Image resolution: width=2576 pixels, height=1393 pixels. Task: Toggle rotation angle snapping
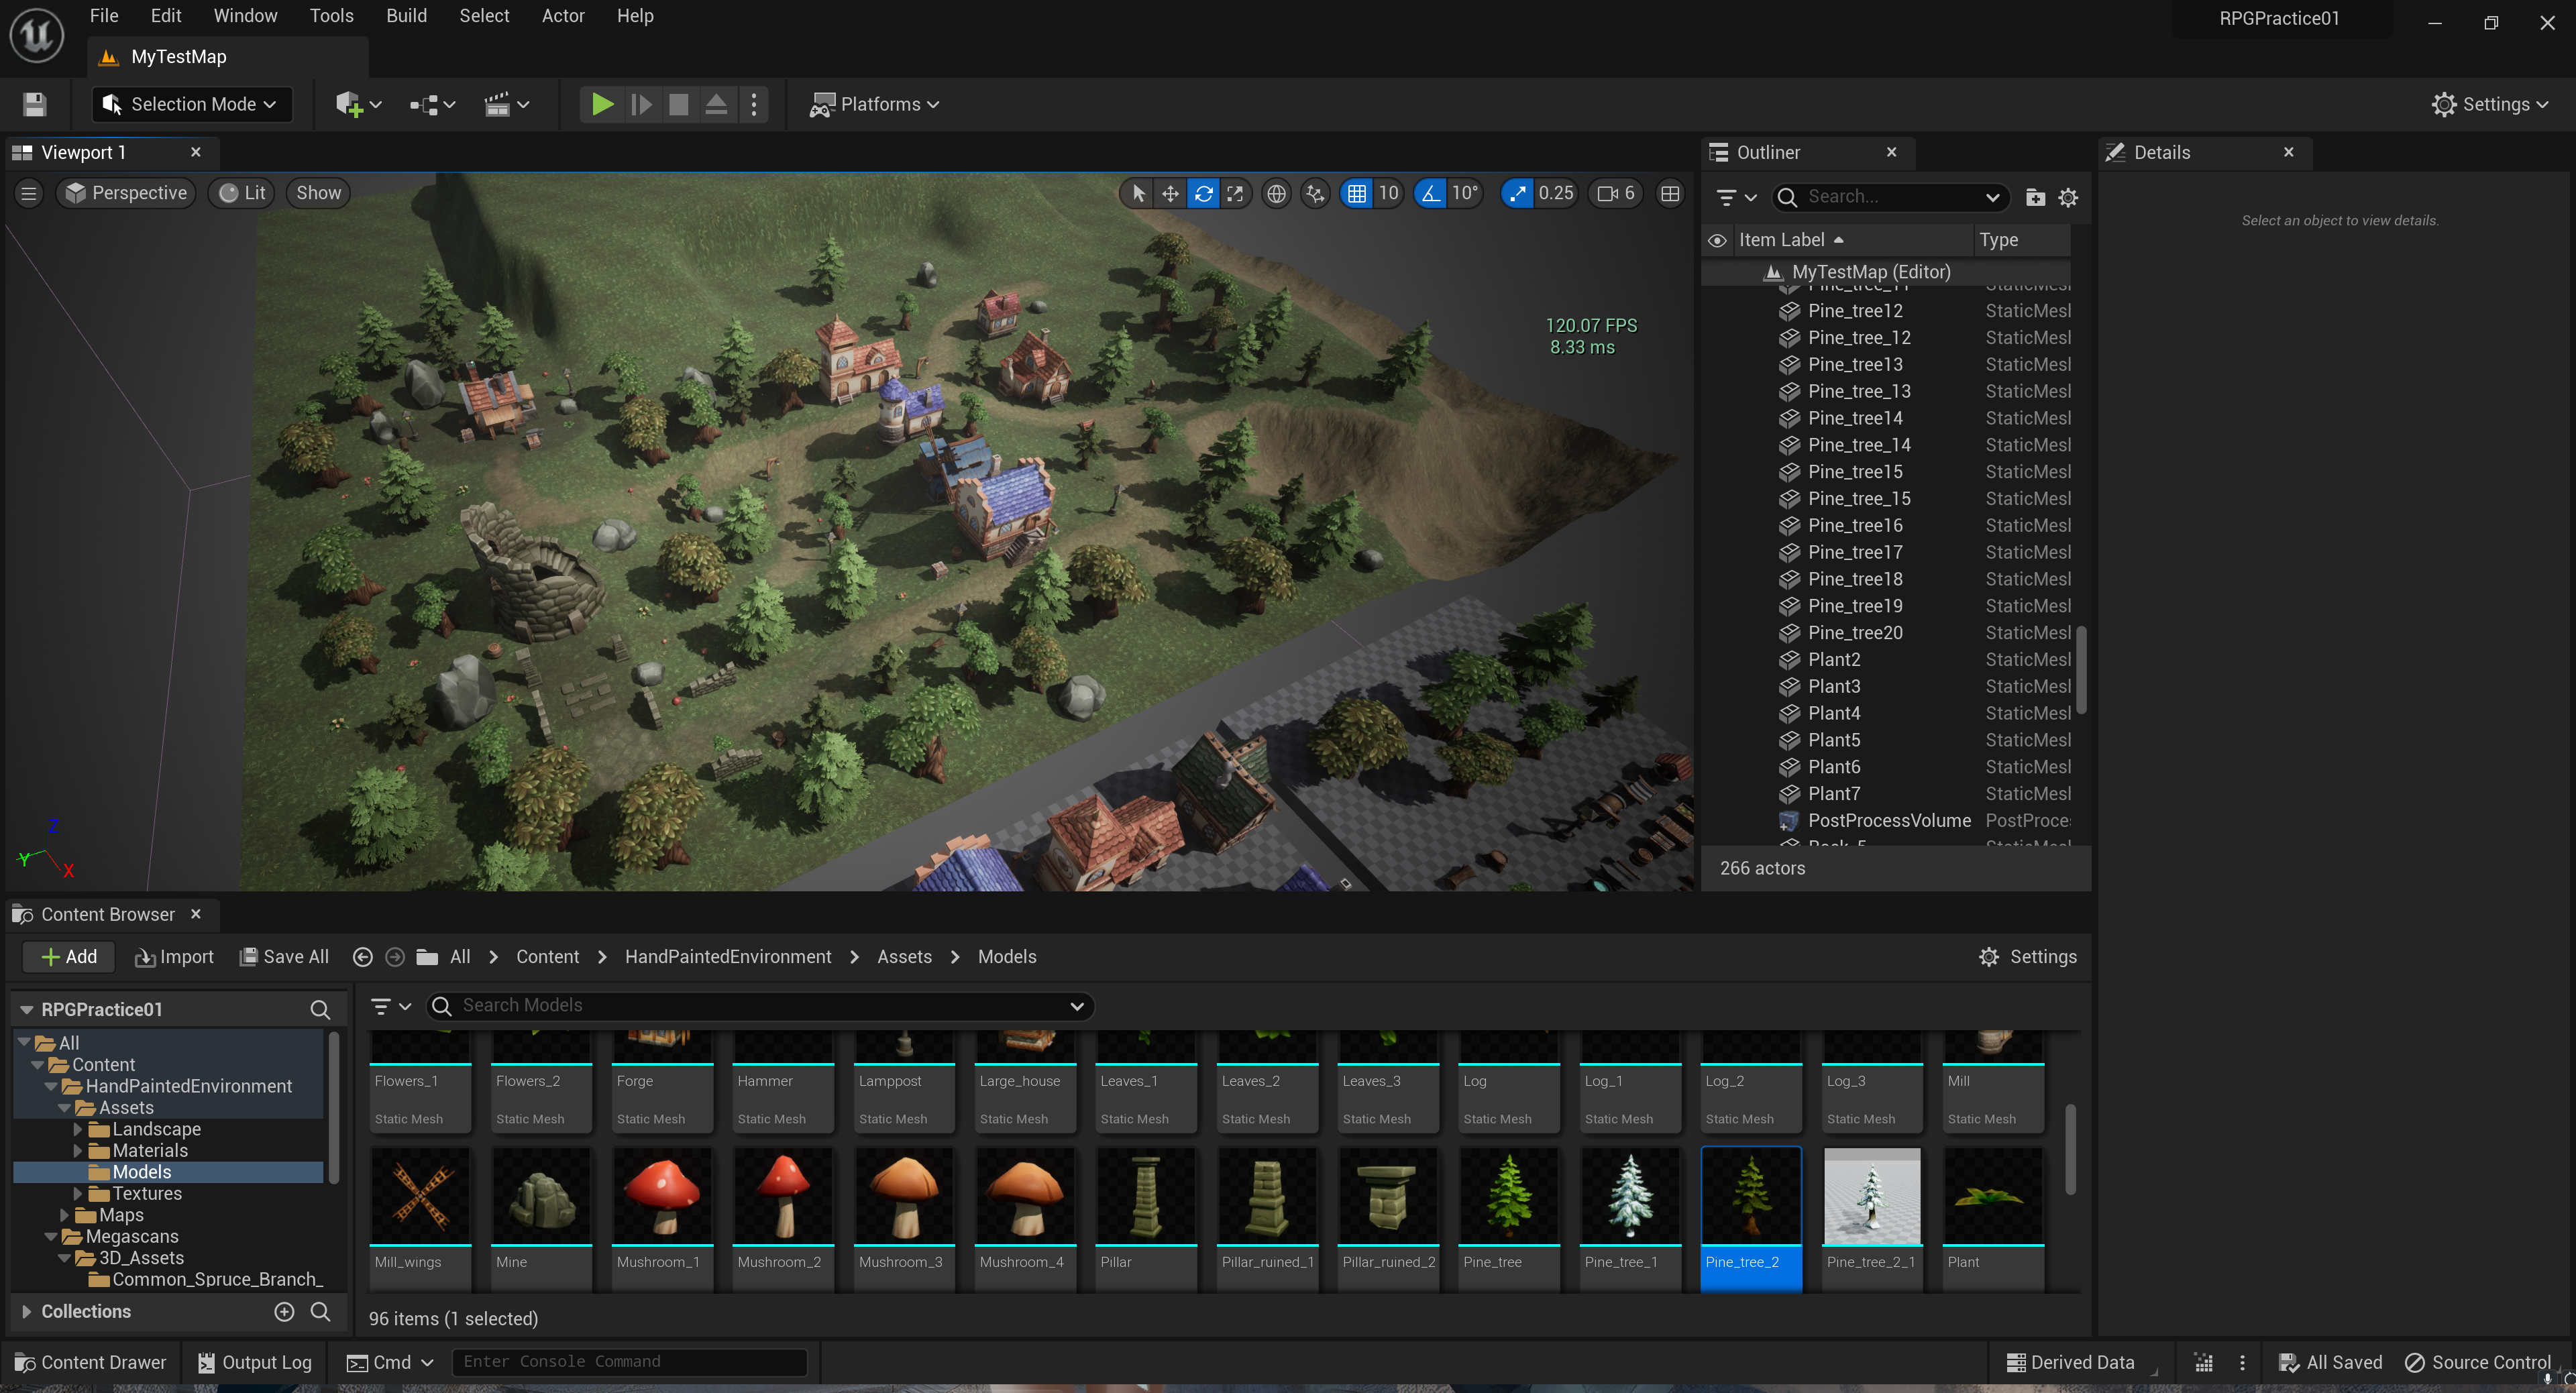1431,193
